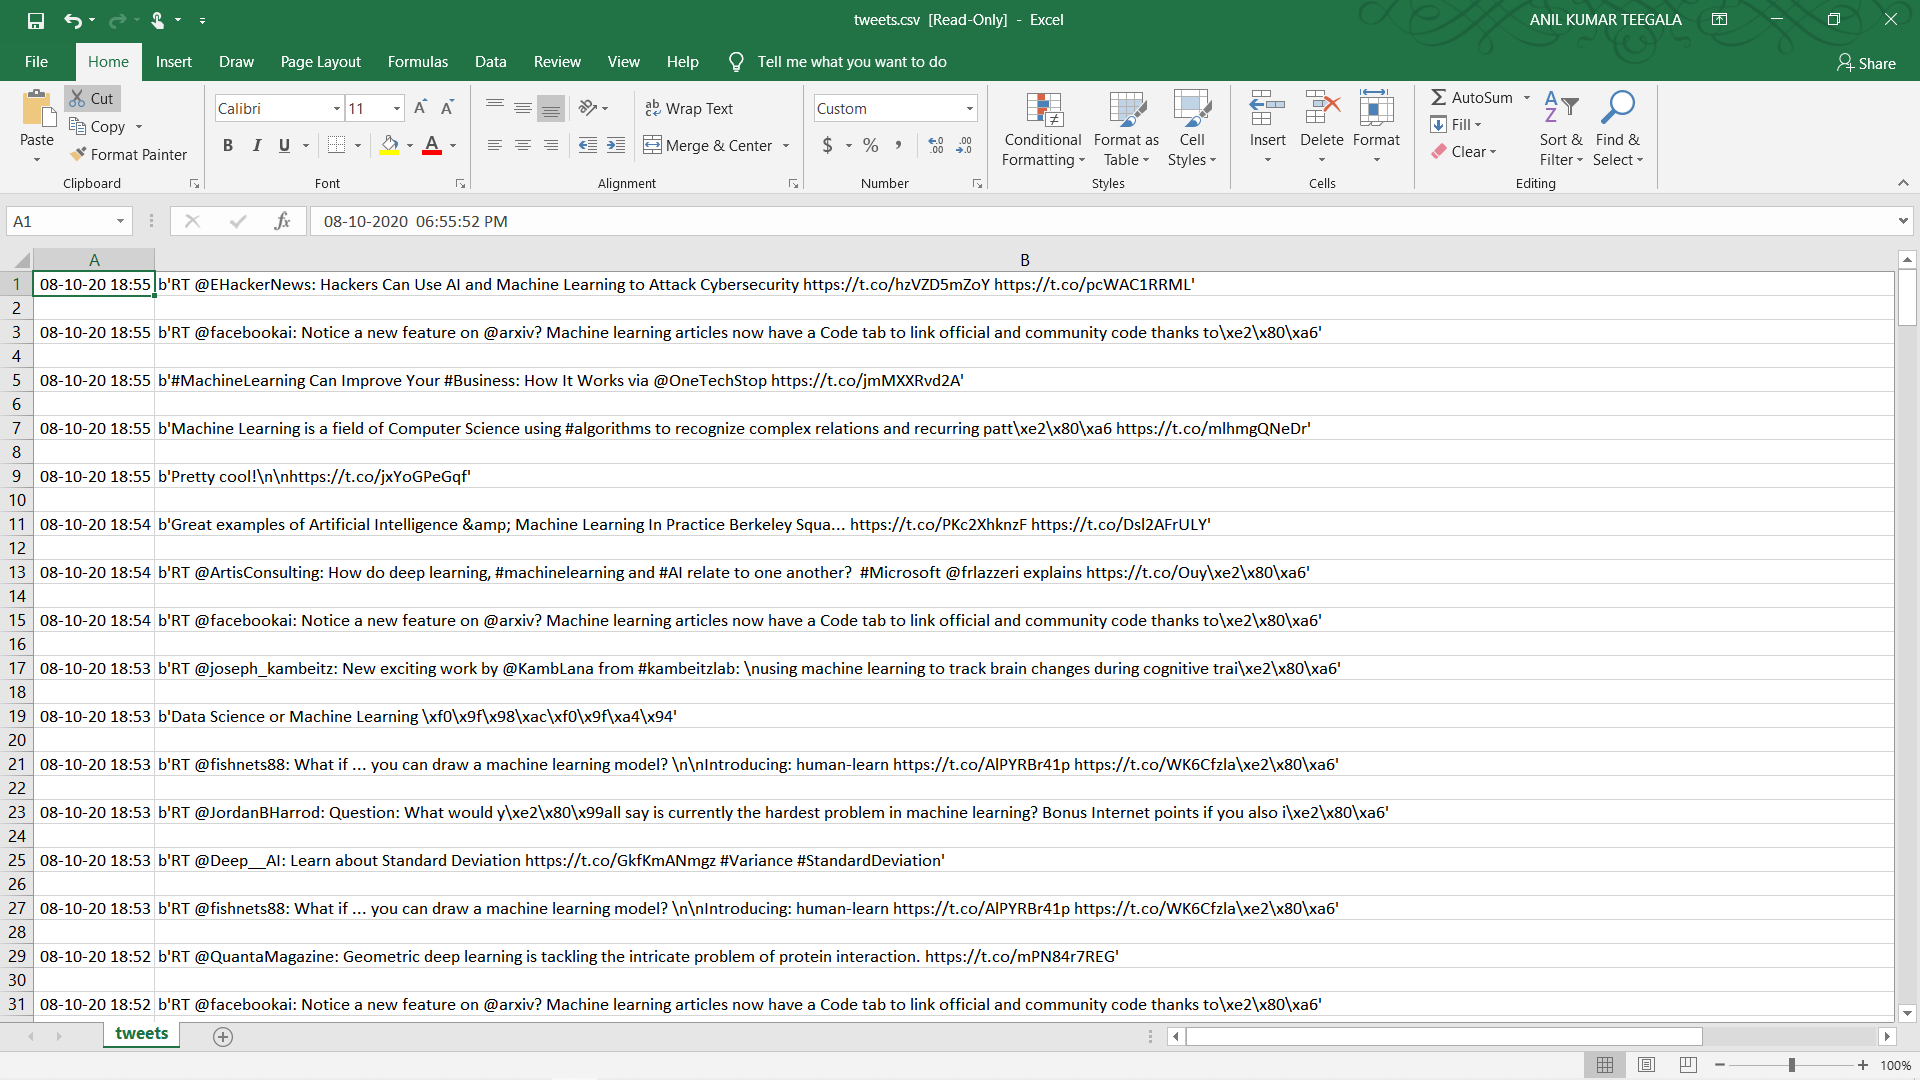Click the Insert Function fx button
This screenshot has width=1920, height=1080.
coord(282,221)
